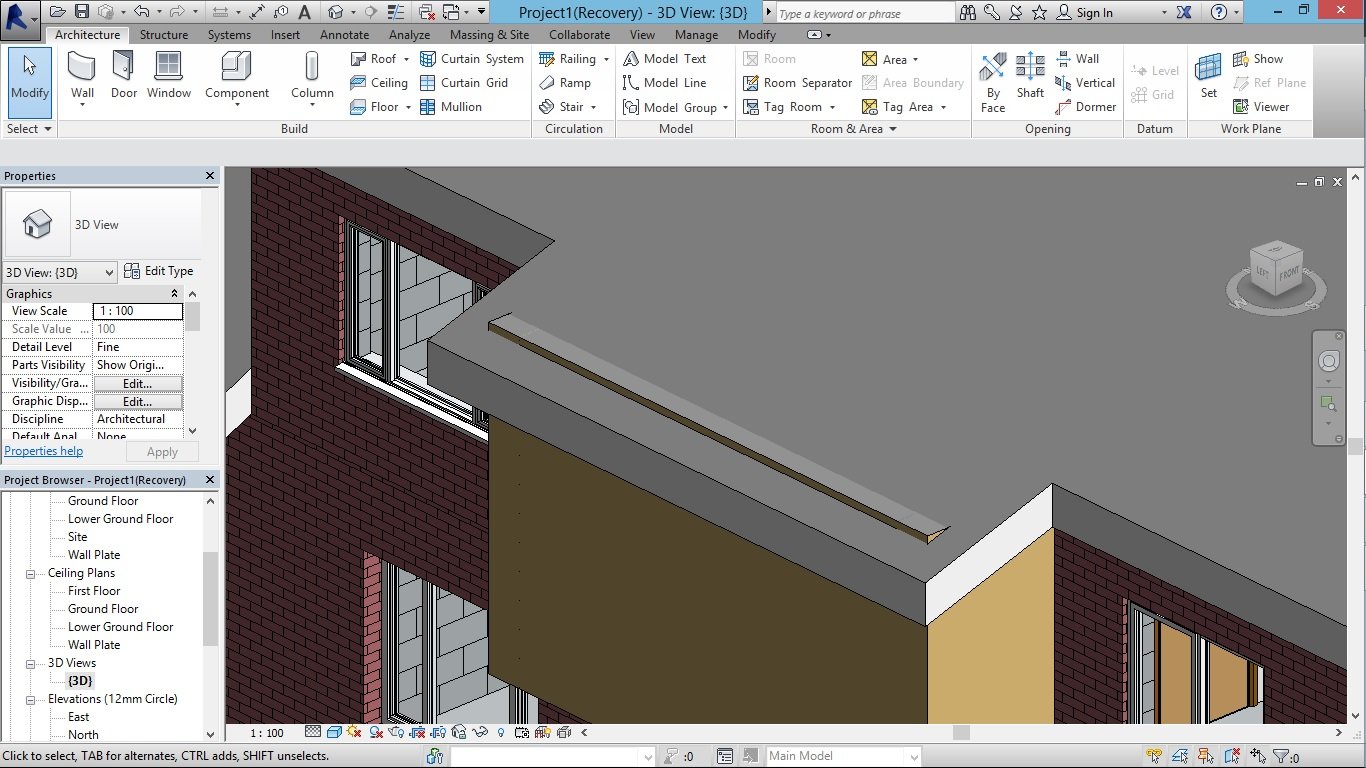Choose the Column tool icon
Image resolution: width=1366 pixels, height=768 pixels.
[x=312, y=76]
